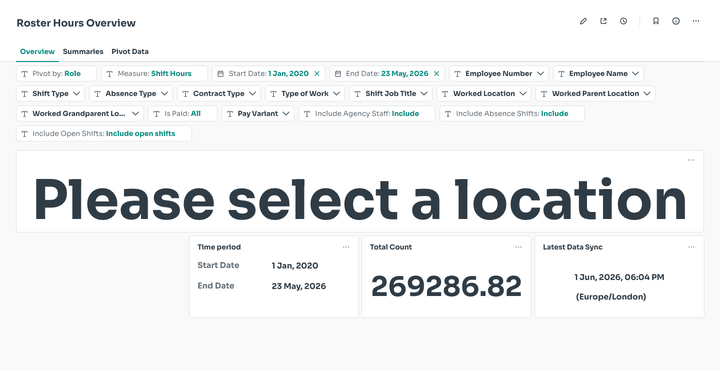The image size is (720, 371).
Task: Open the dashboard info icon
Action: pyautogui.click(x=676, y=21)
